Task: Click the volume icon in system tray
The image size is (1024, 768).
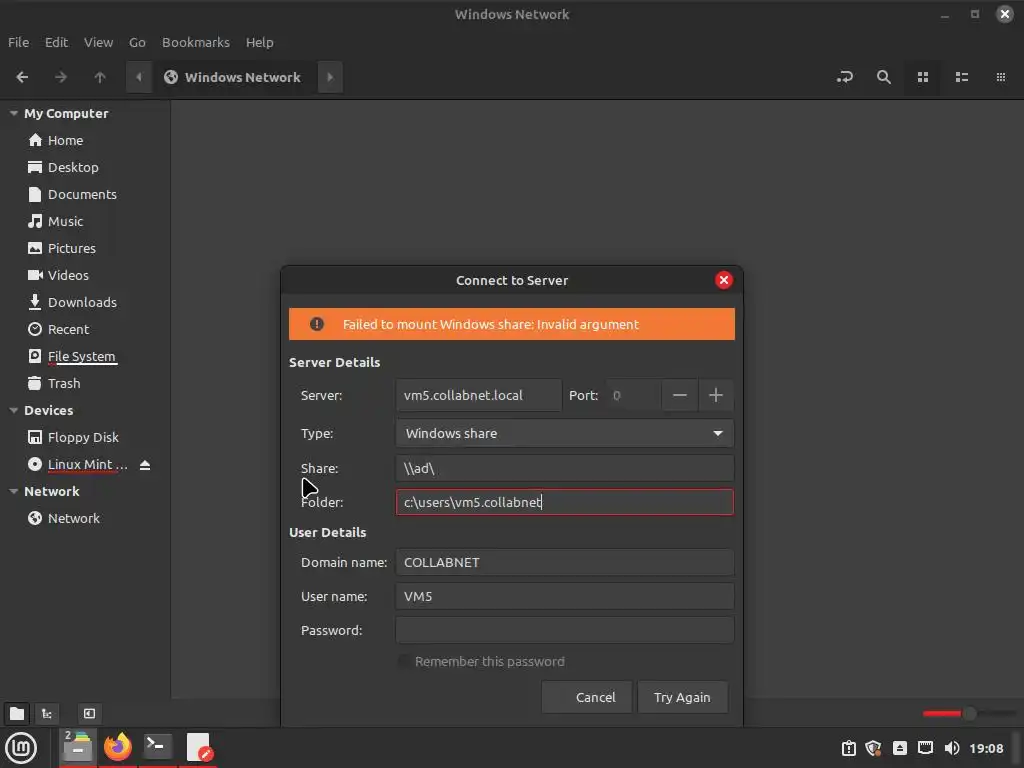Action: click(952, 748)
